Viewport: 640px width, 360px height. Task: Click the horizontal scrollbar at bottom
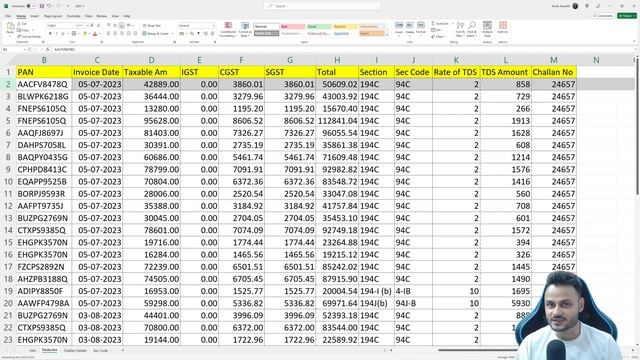(478, 350)
